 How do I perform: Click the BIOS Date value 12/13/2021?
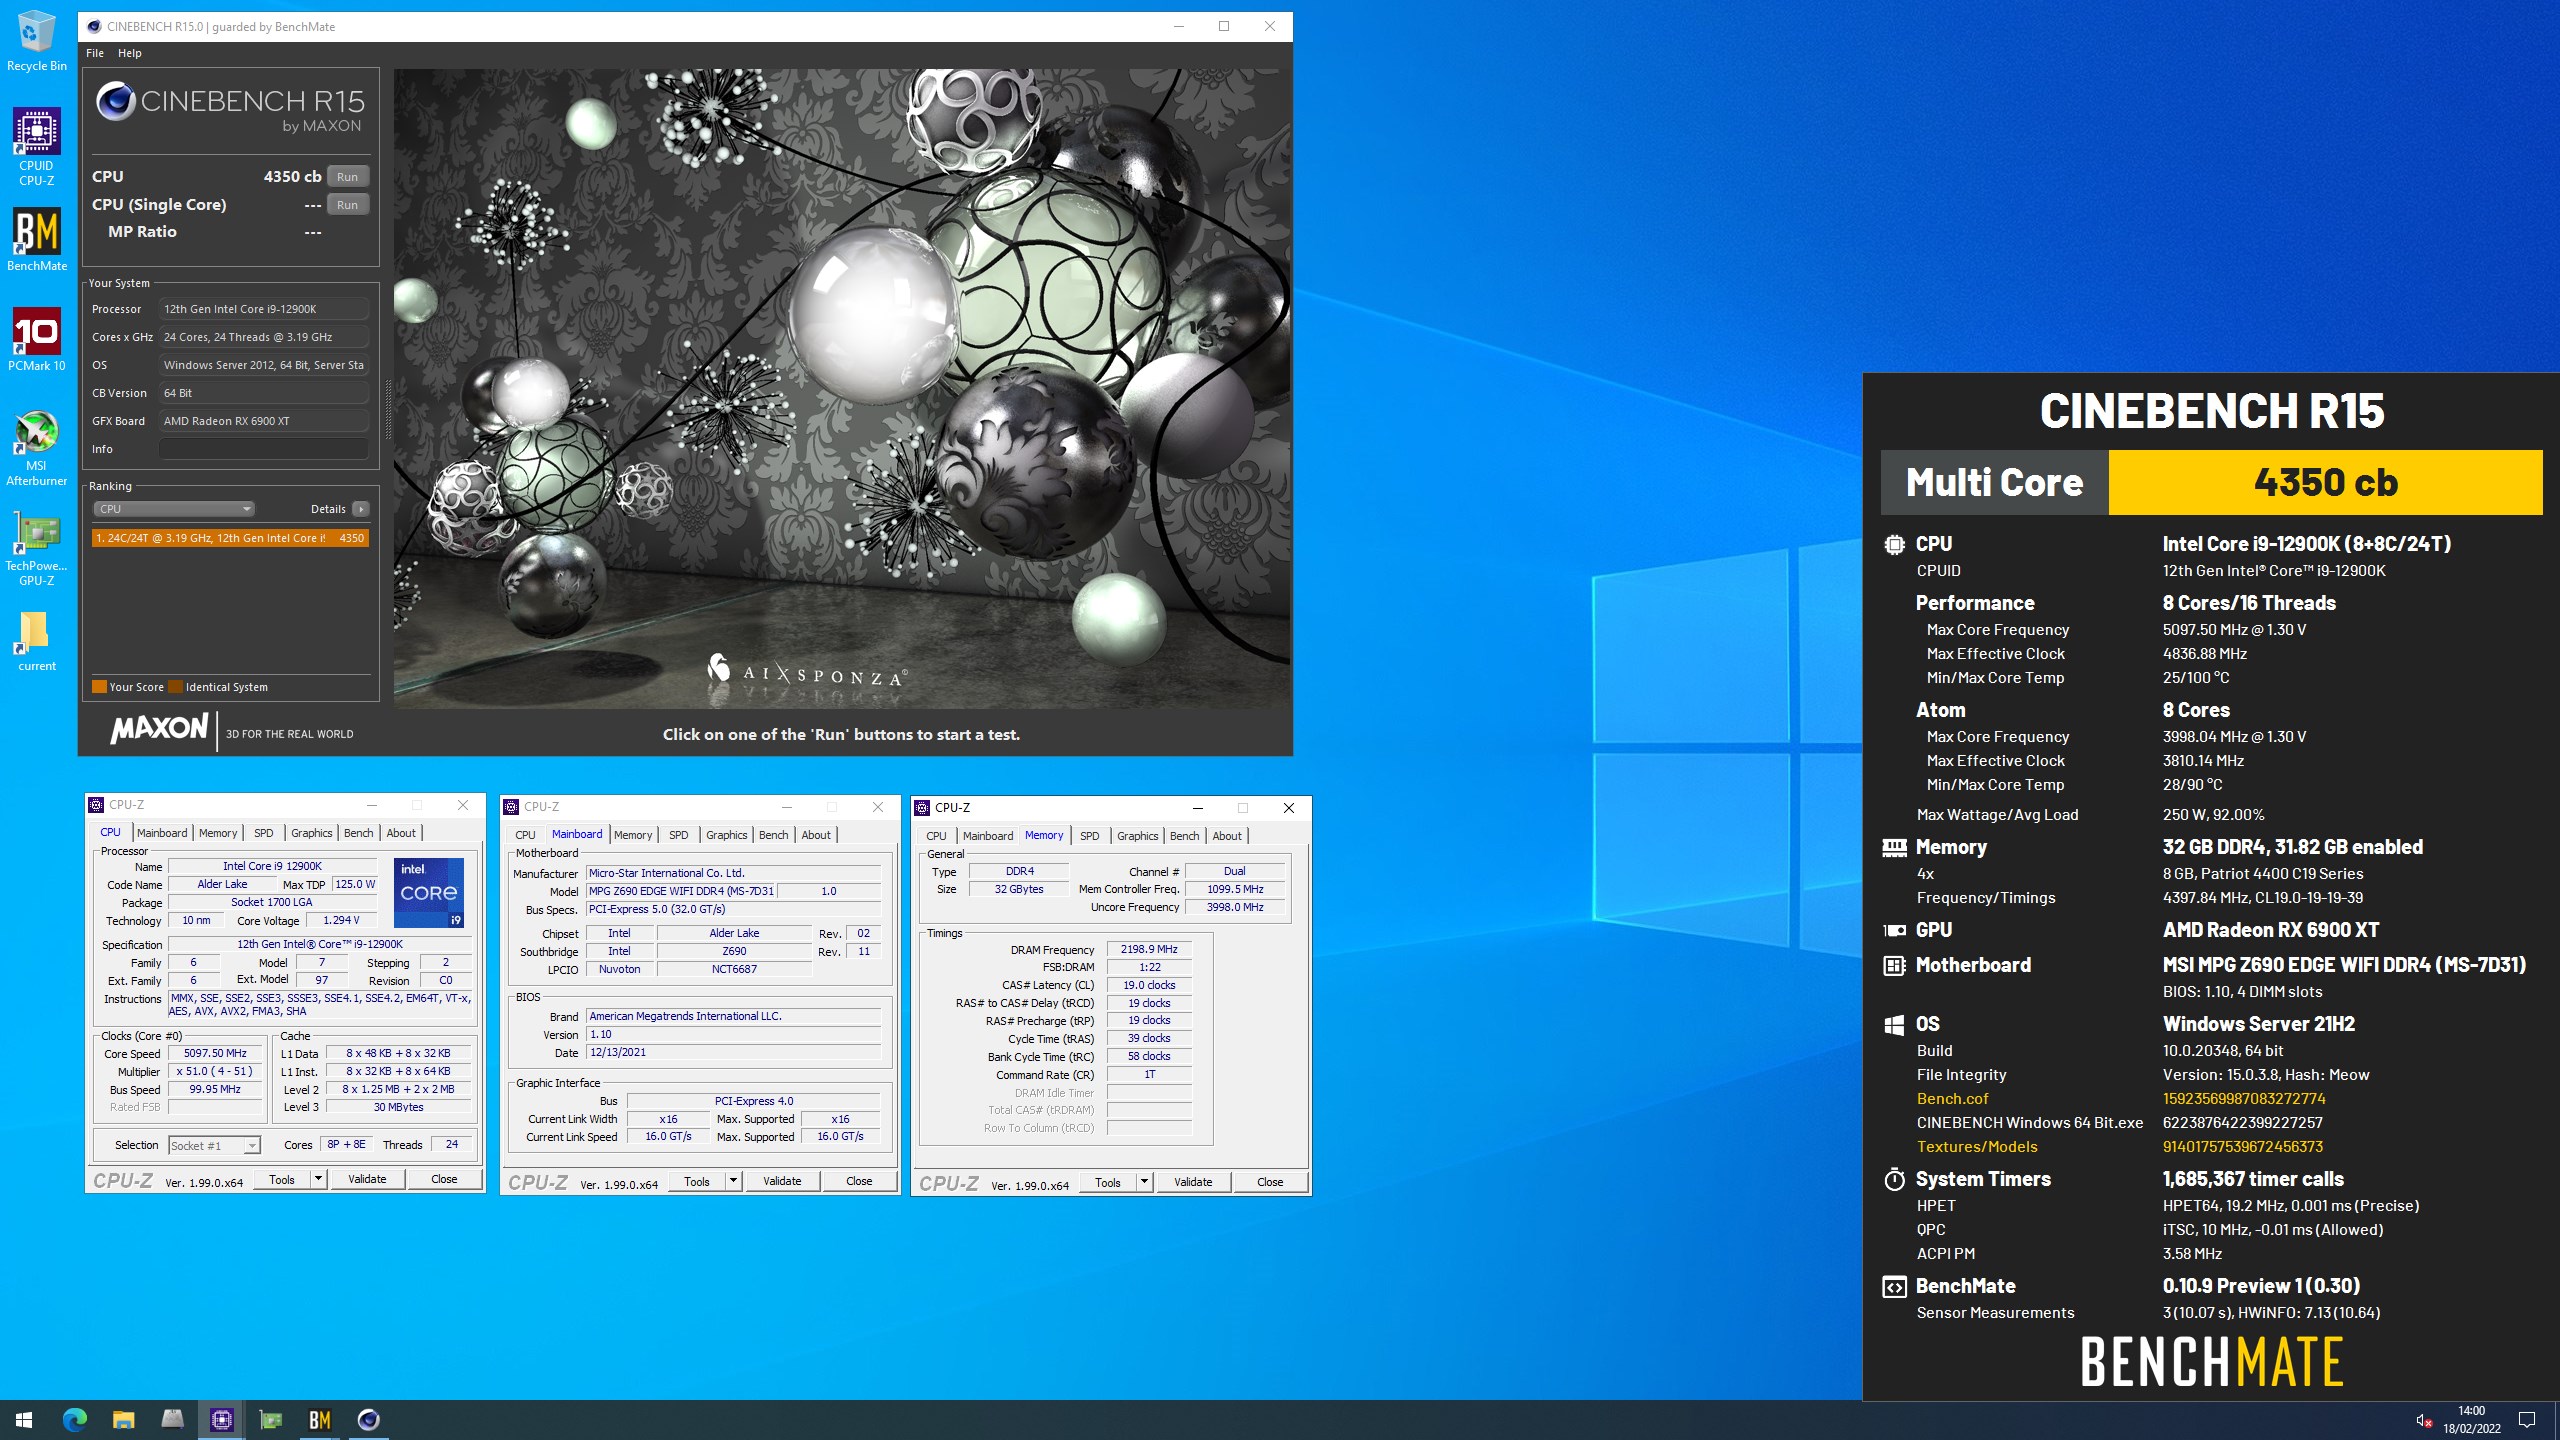[x=734, y=1052]
